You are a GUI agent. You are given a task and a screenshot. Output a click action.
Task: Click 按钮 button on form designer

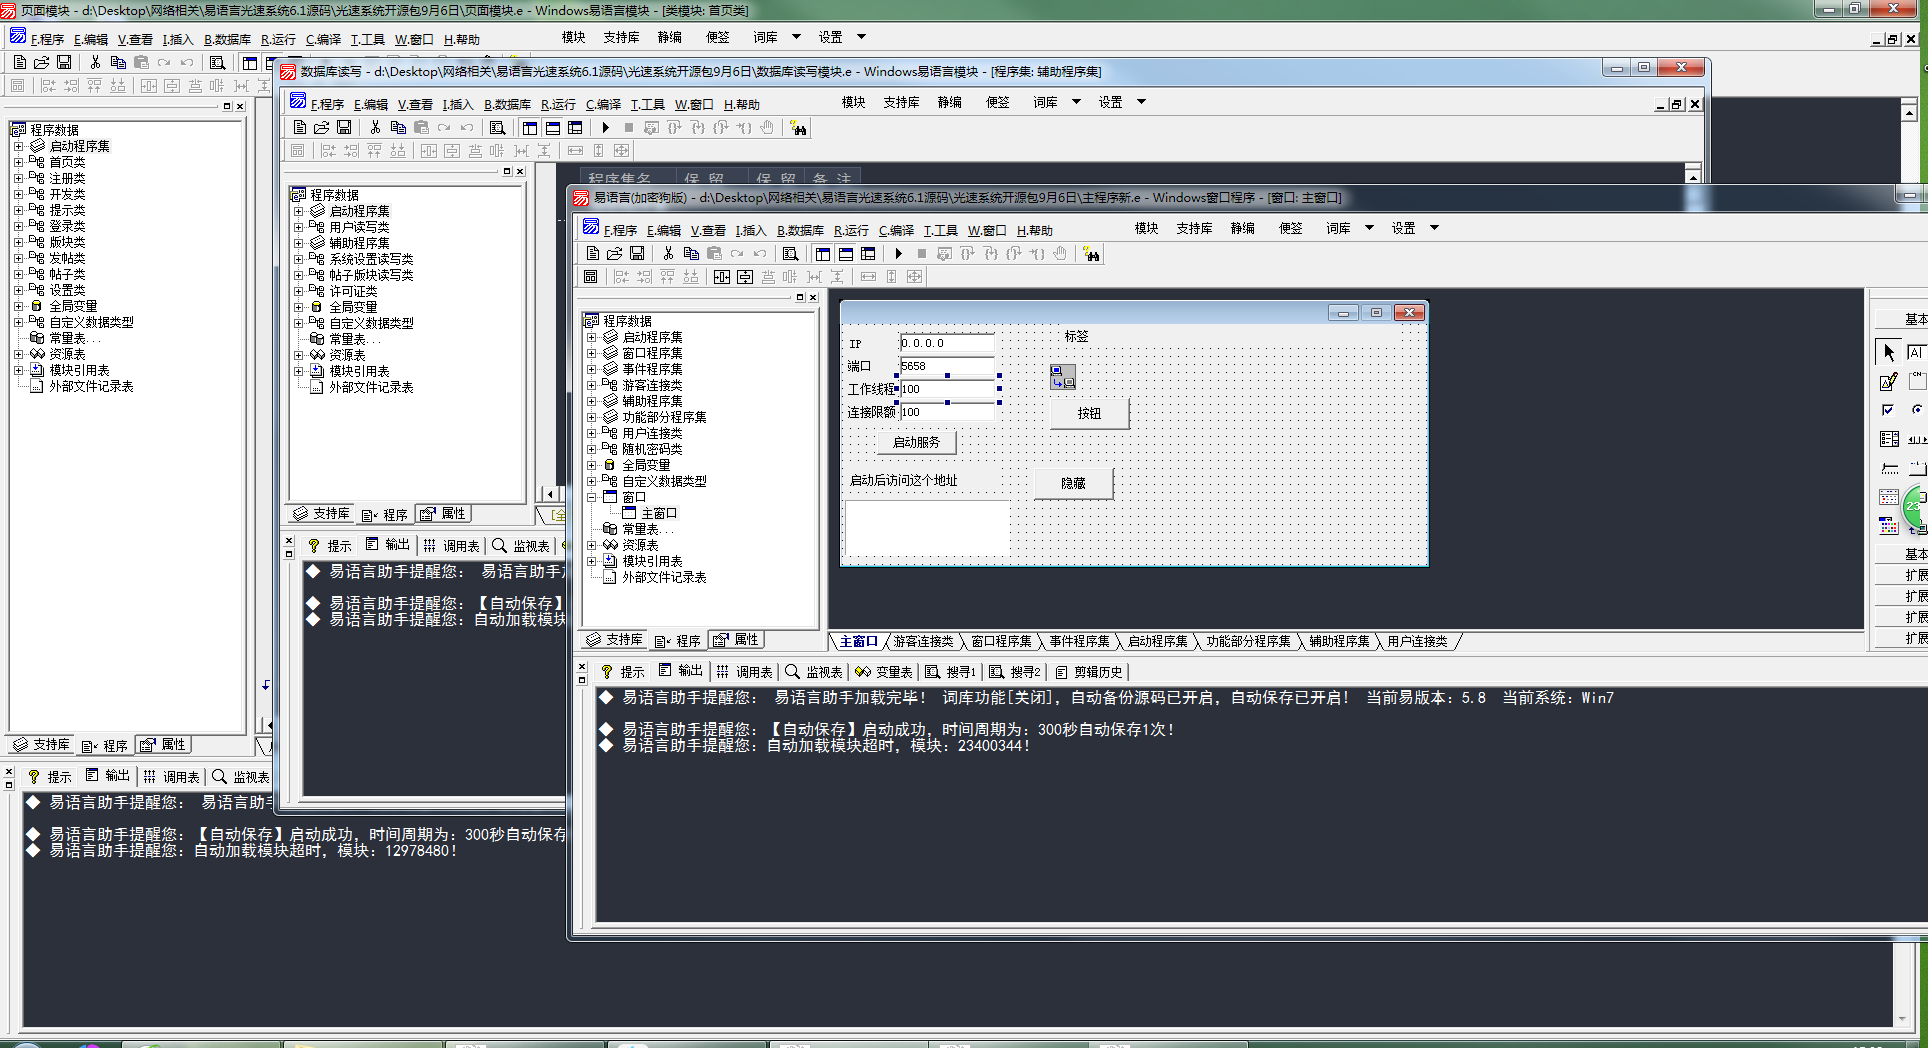1089,413
